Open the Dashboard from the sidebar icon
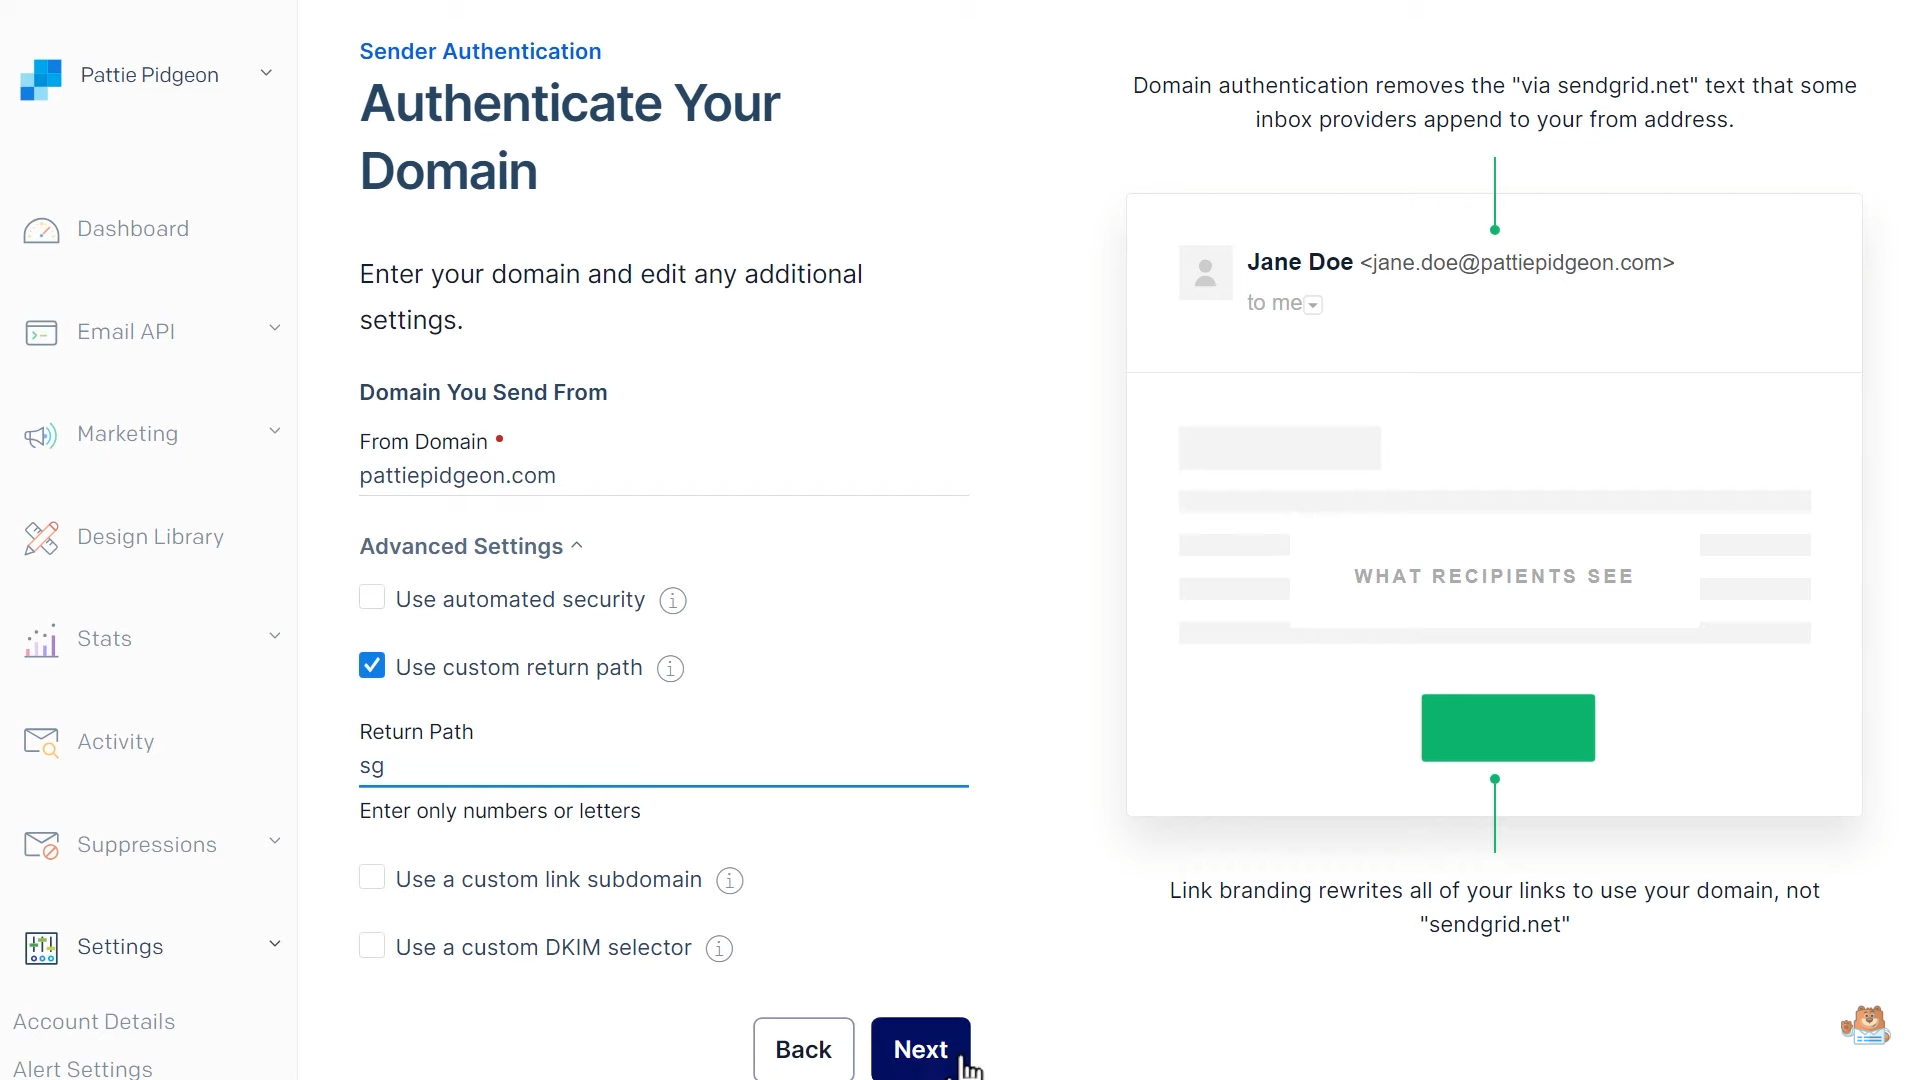Screen dimensions: 1920x1080 (x=41, y=230)
